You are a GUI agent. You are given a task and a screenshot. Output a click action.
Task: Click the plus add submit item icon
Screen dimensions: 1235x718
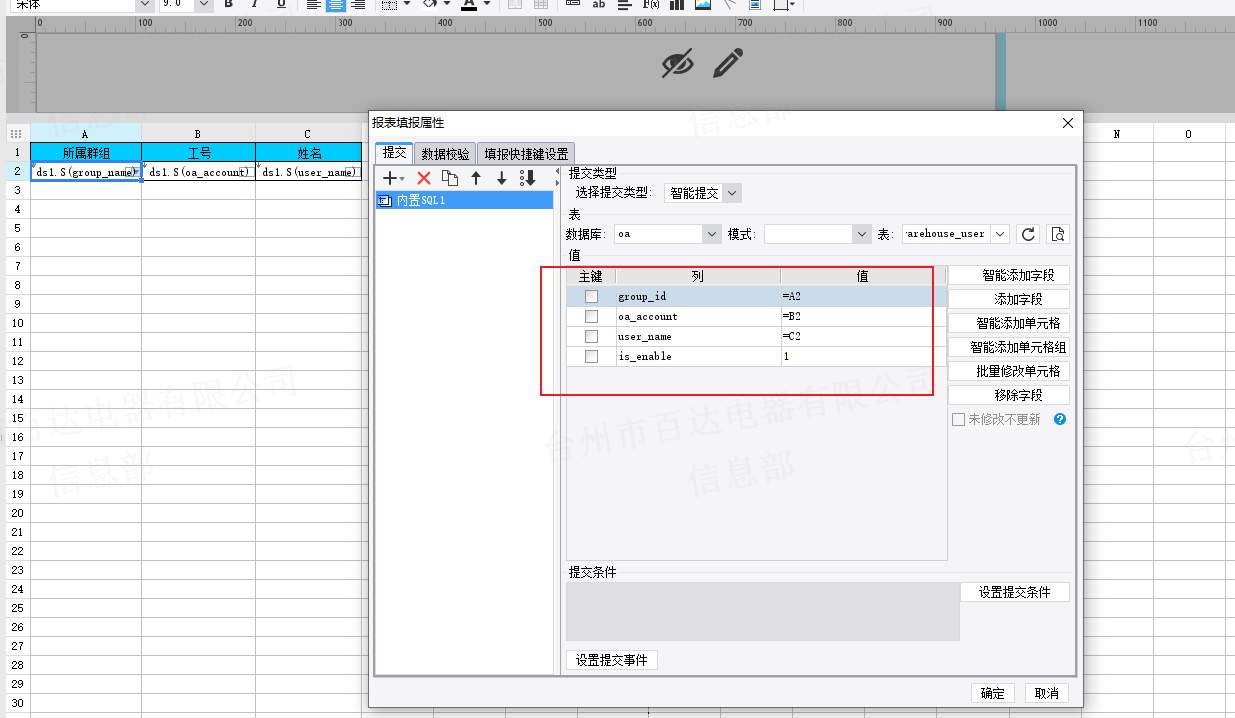[390, 178]
